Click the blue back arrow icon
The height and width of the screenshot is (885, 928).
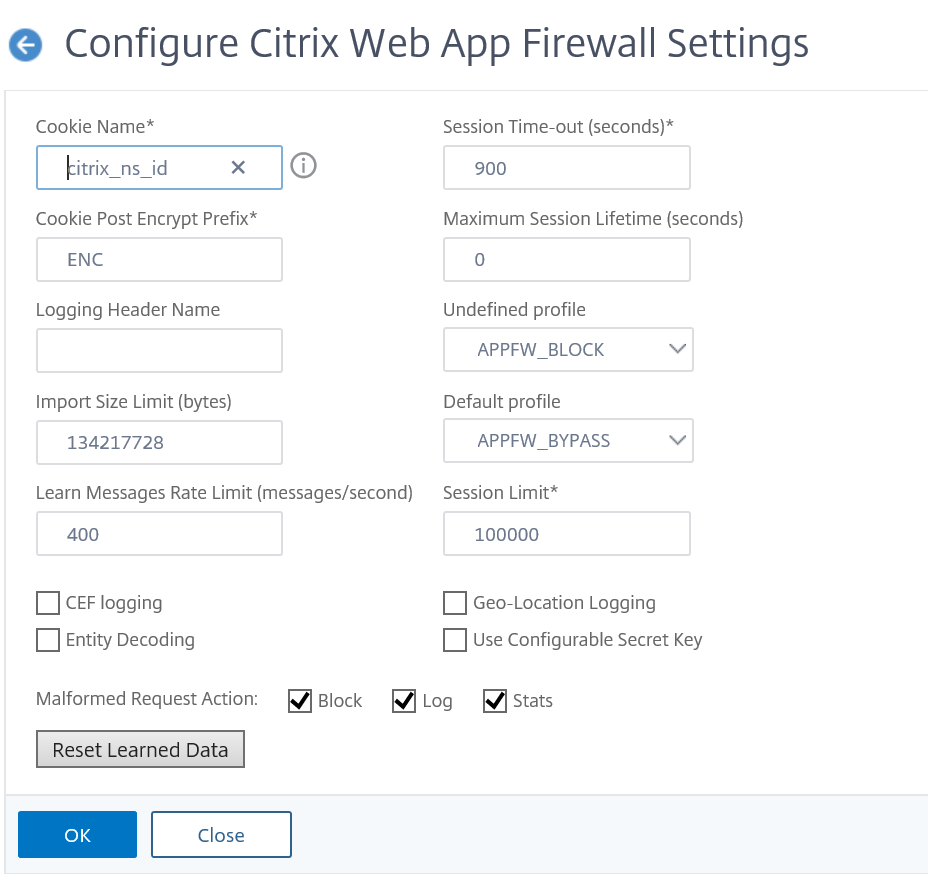coord(25,44)
